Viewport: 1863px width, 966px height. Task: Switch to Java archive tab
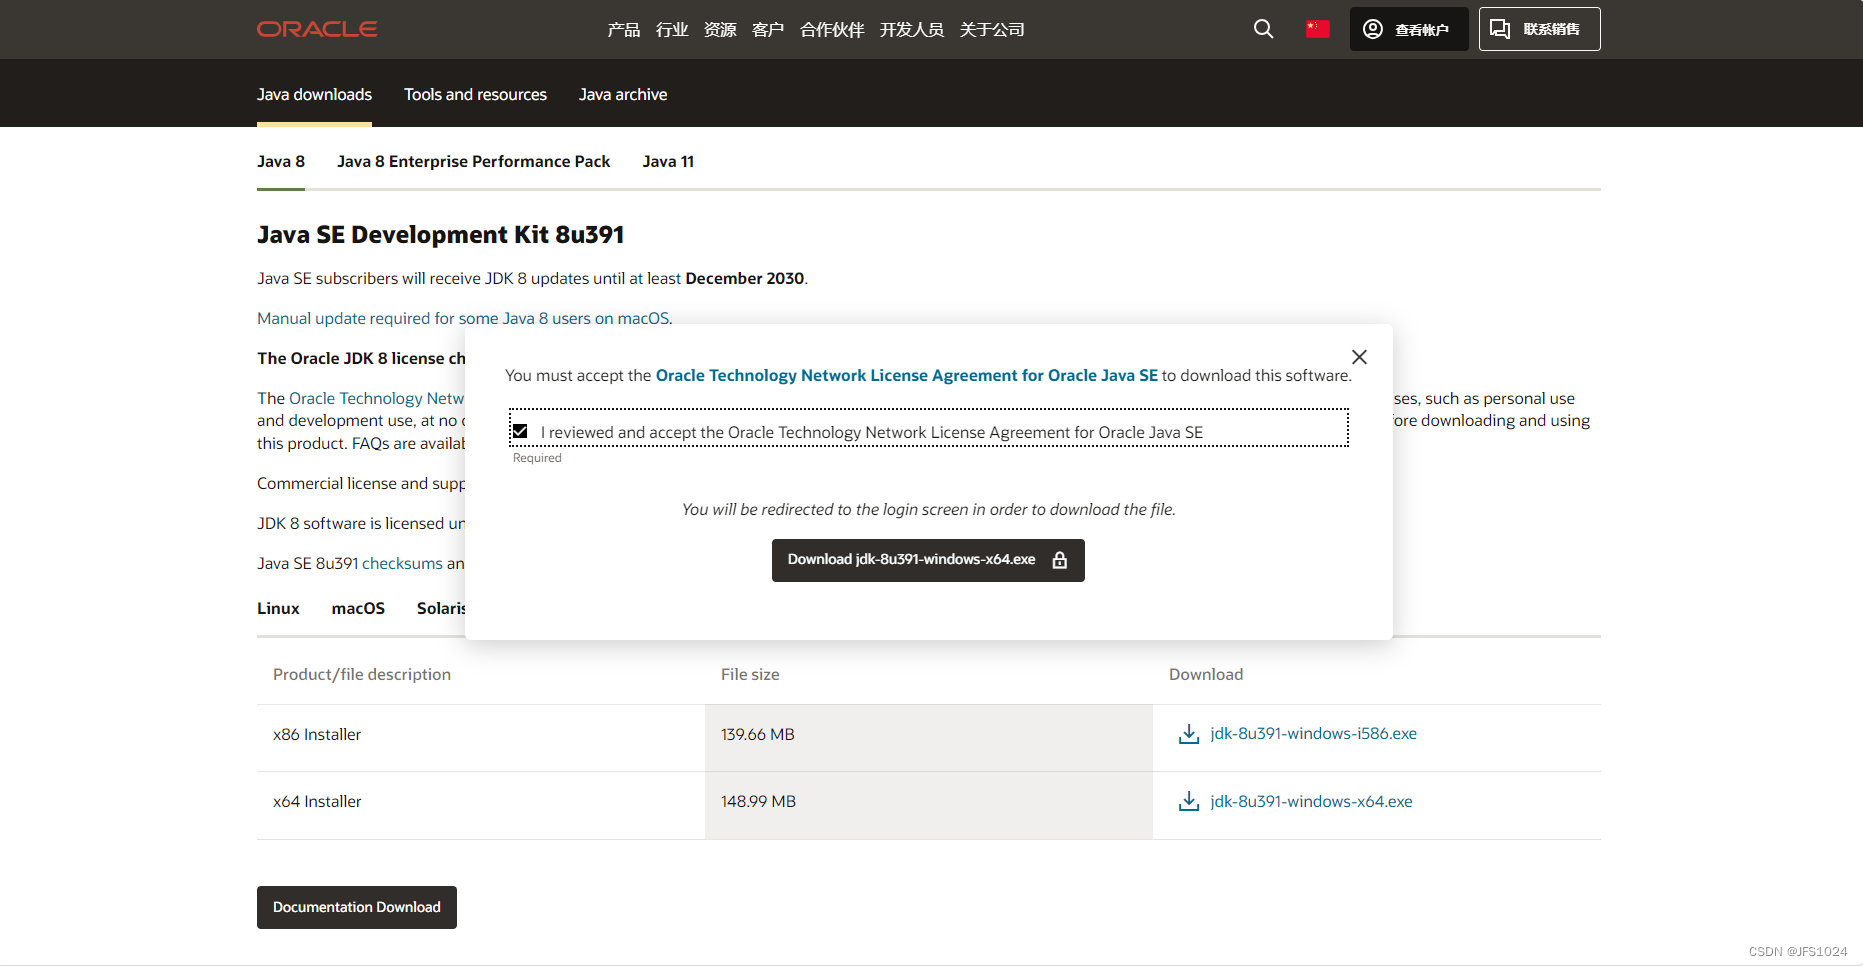pyautogui.click(x=623, y=94)
